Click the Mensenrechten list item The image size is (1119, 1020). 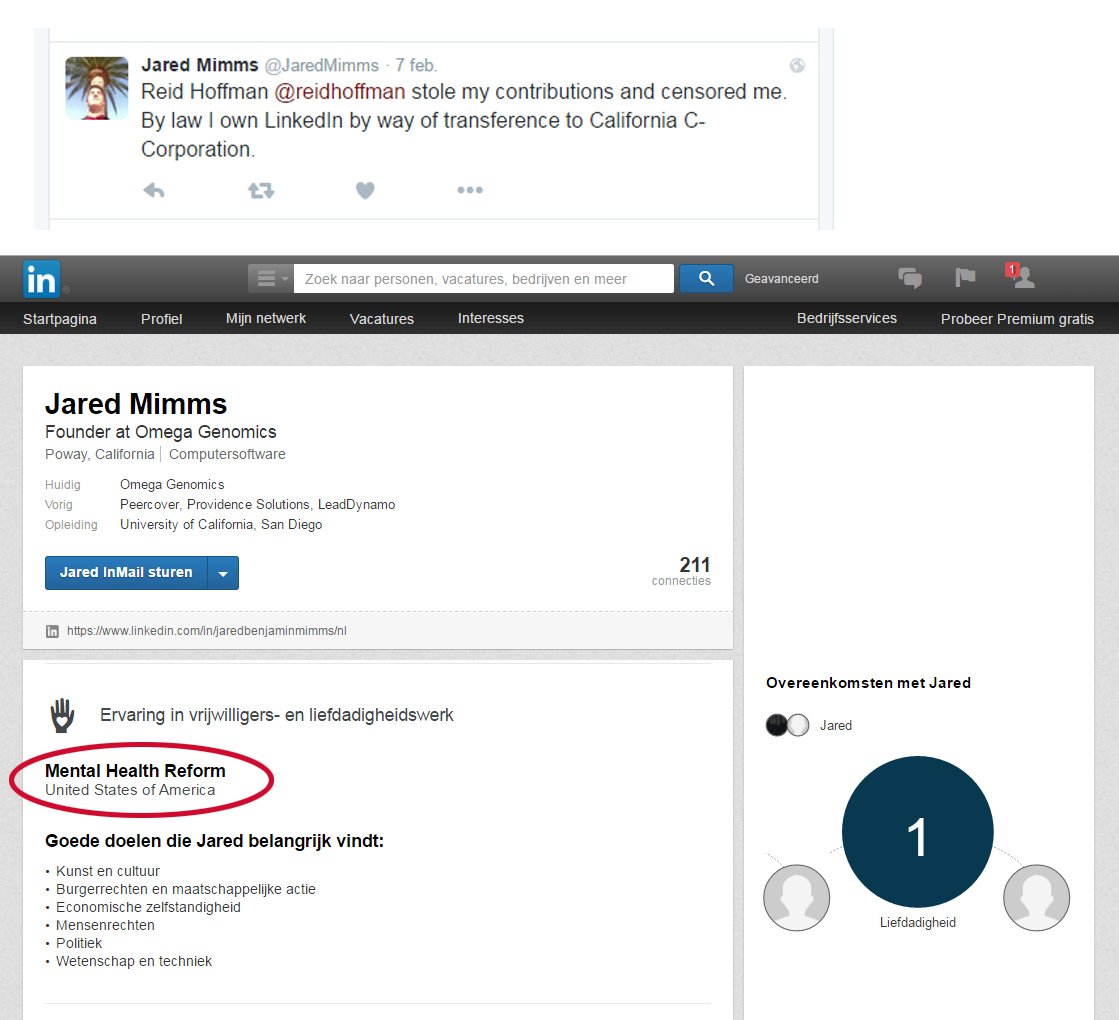tap(105, 925)
